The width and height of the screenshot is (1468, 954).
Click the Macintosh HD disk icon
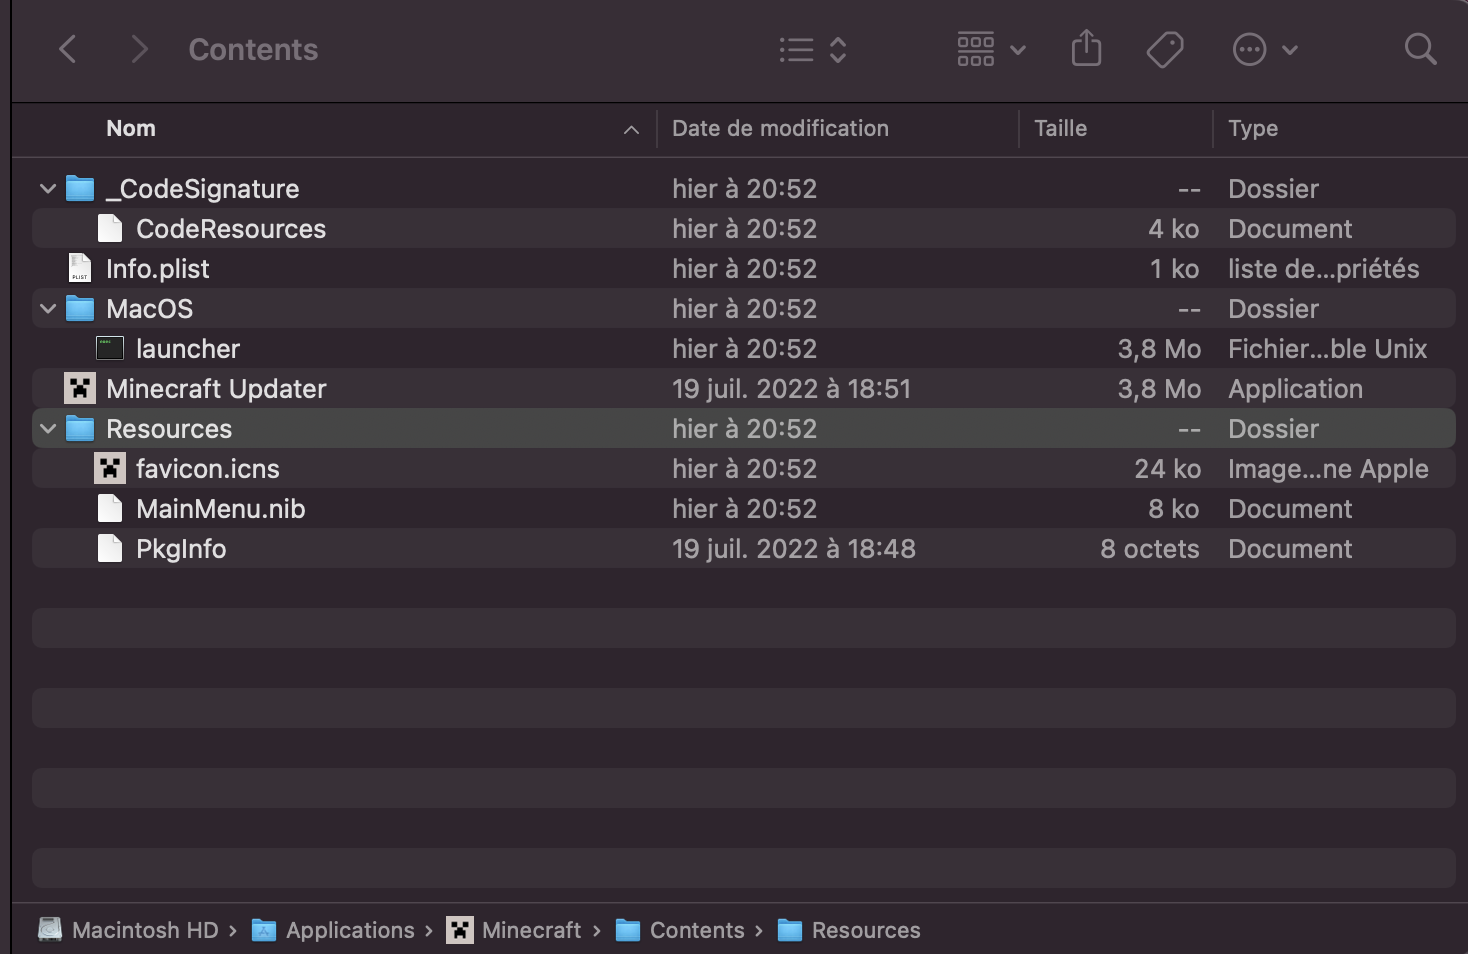pyautogui.click(x=50, y=929)
